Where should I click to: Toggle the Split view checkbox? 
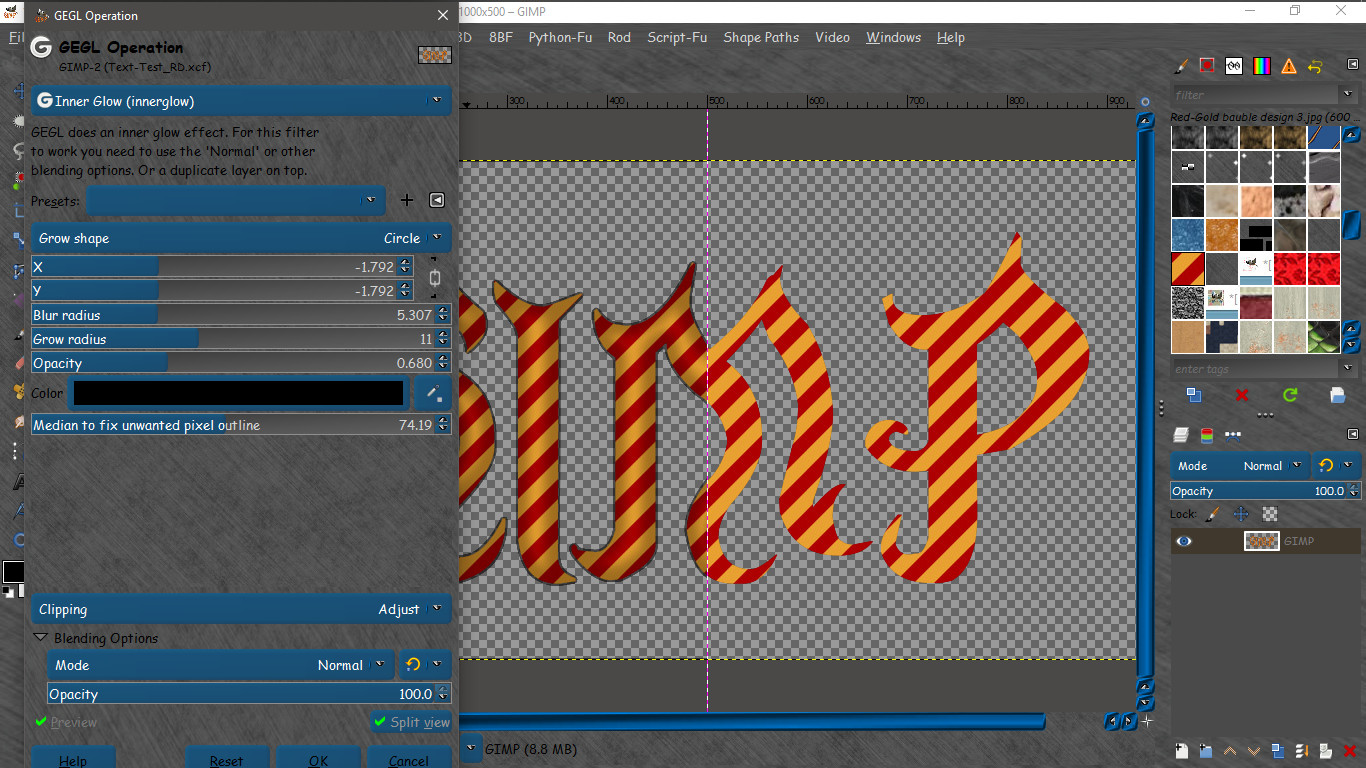(411, 722)
